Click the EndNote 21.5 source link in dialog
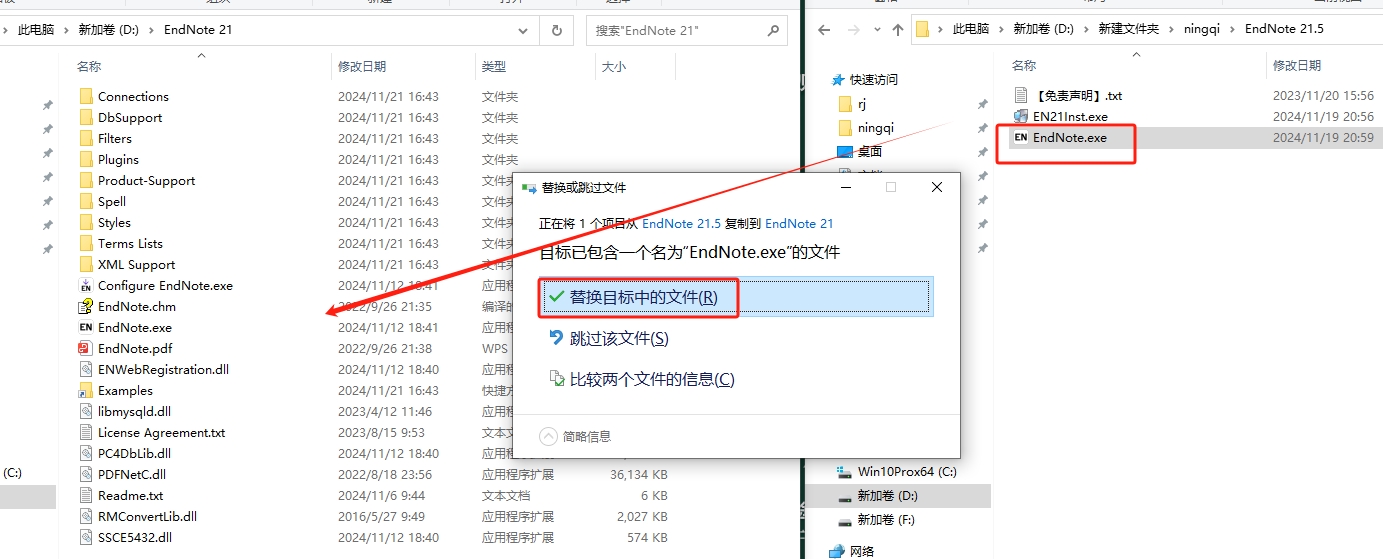Screen dimensions: 1383x559 681,223
